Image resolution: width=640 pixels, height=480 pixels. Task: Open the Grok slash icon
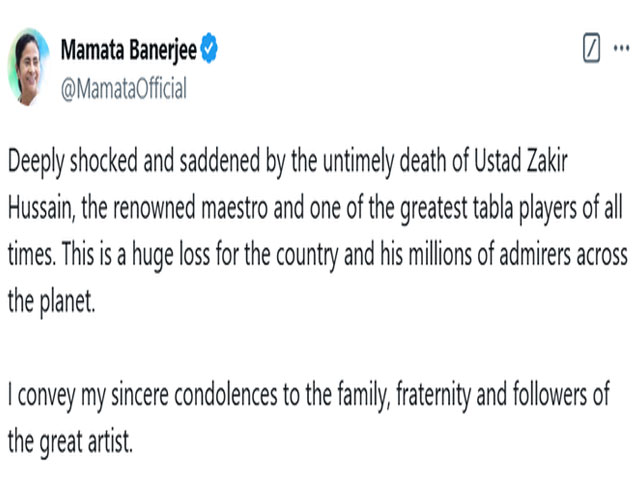(x=591, y=48)
